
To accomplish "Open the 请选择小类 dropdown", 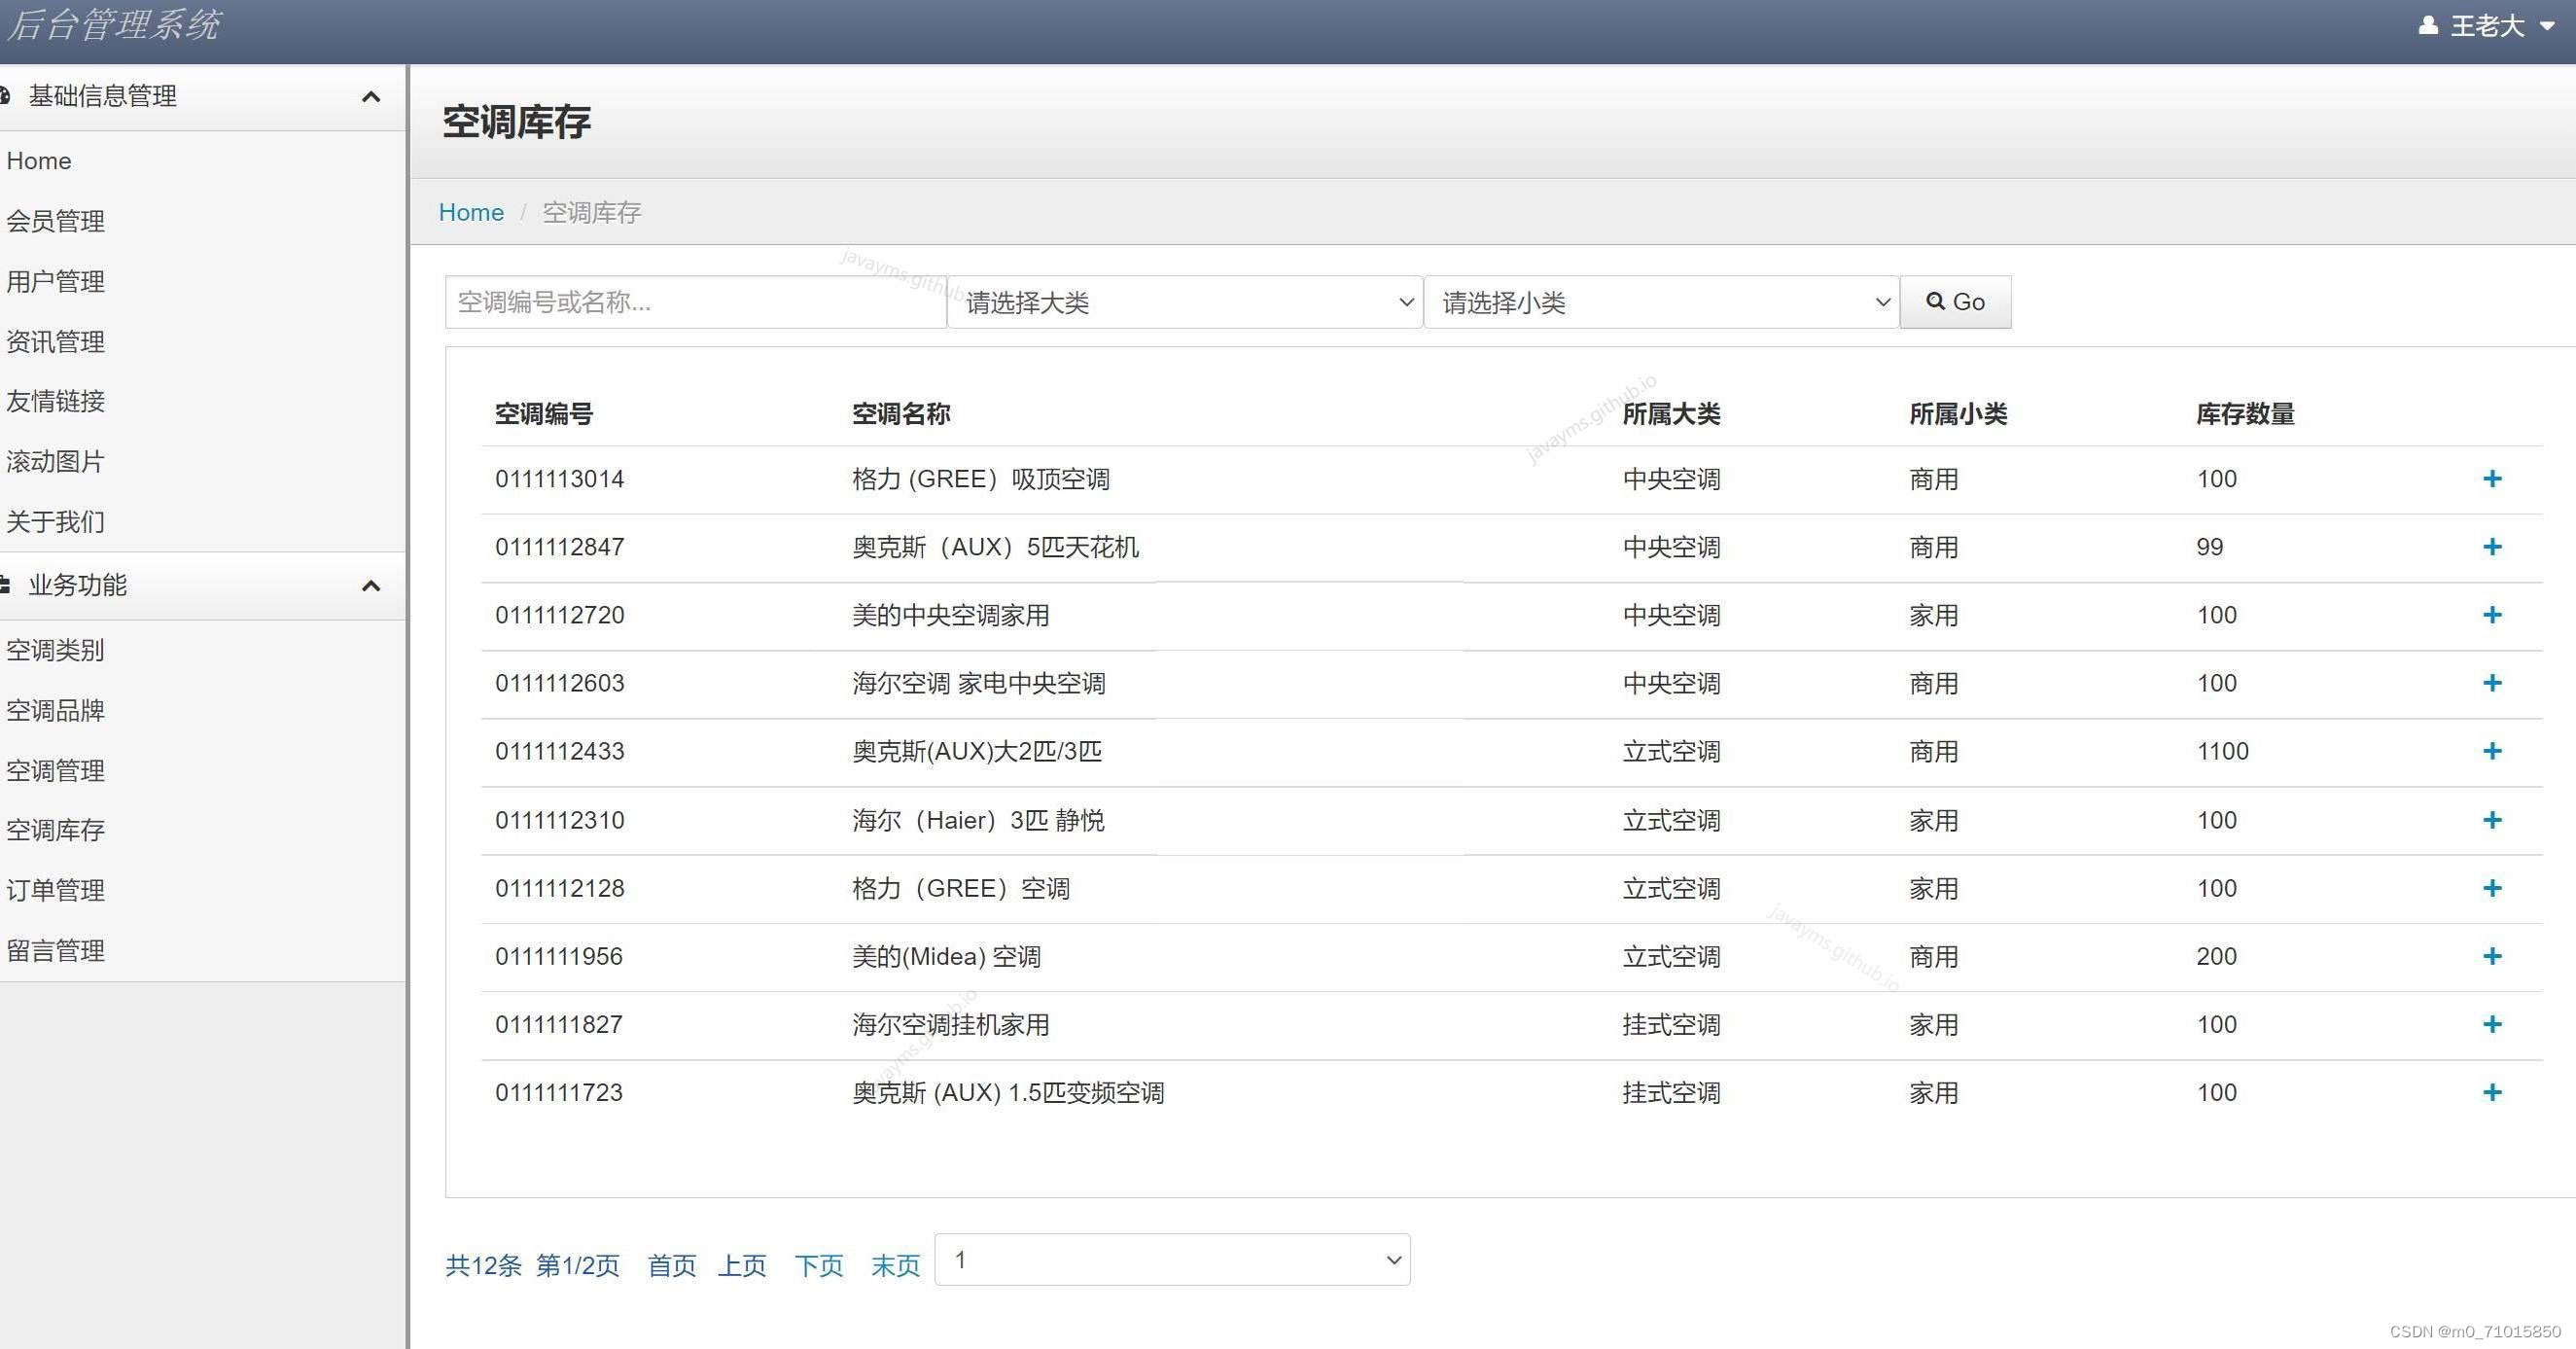I will click(1661, 302).
